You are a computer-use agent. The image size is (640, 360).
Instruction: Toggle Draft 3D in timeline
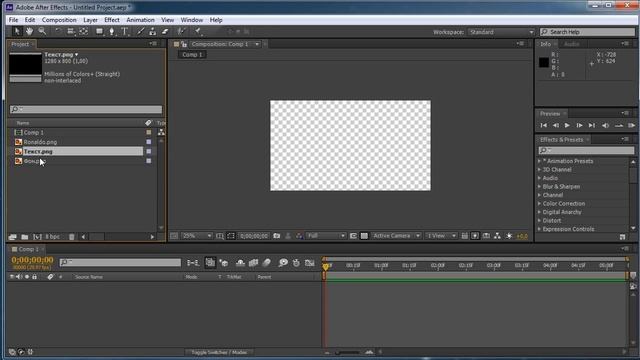(x=224, y=263)
